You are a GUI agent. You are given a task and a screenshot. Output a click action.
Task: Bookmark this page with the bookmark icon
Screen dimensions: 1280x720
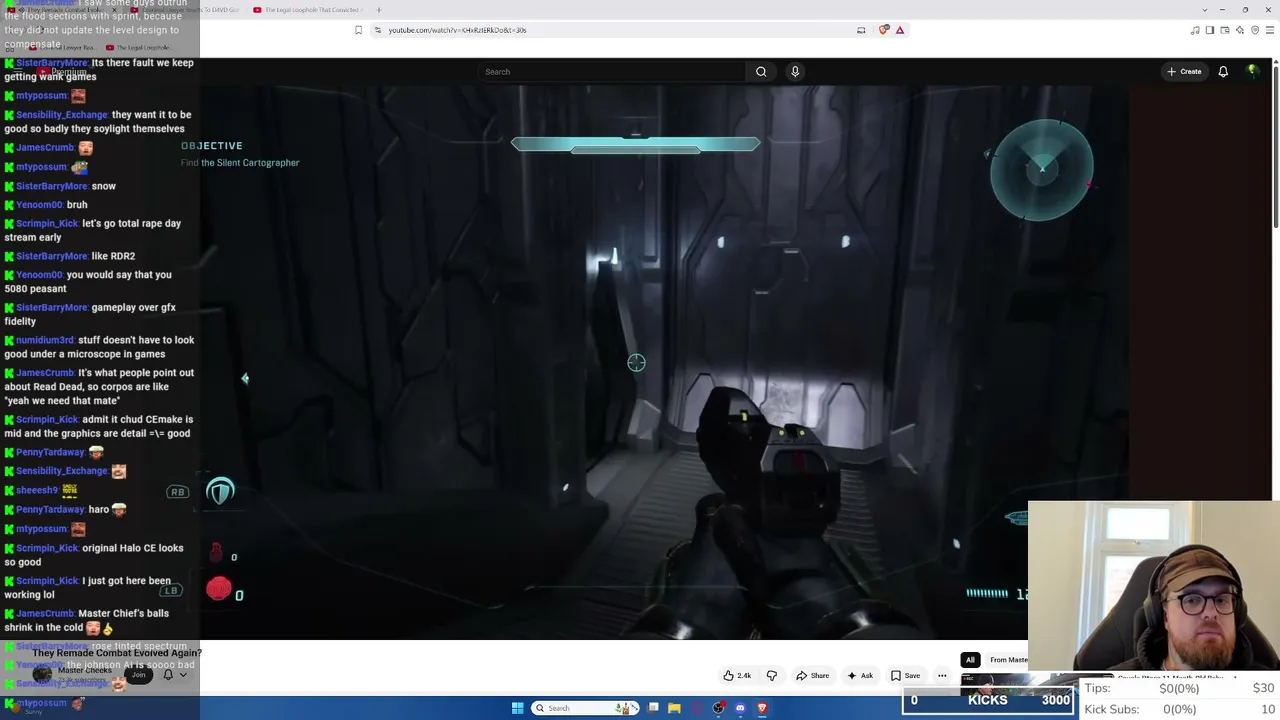(x=358, y=30)
